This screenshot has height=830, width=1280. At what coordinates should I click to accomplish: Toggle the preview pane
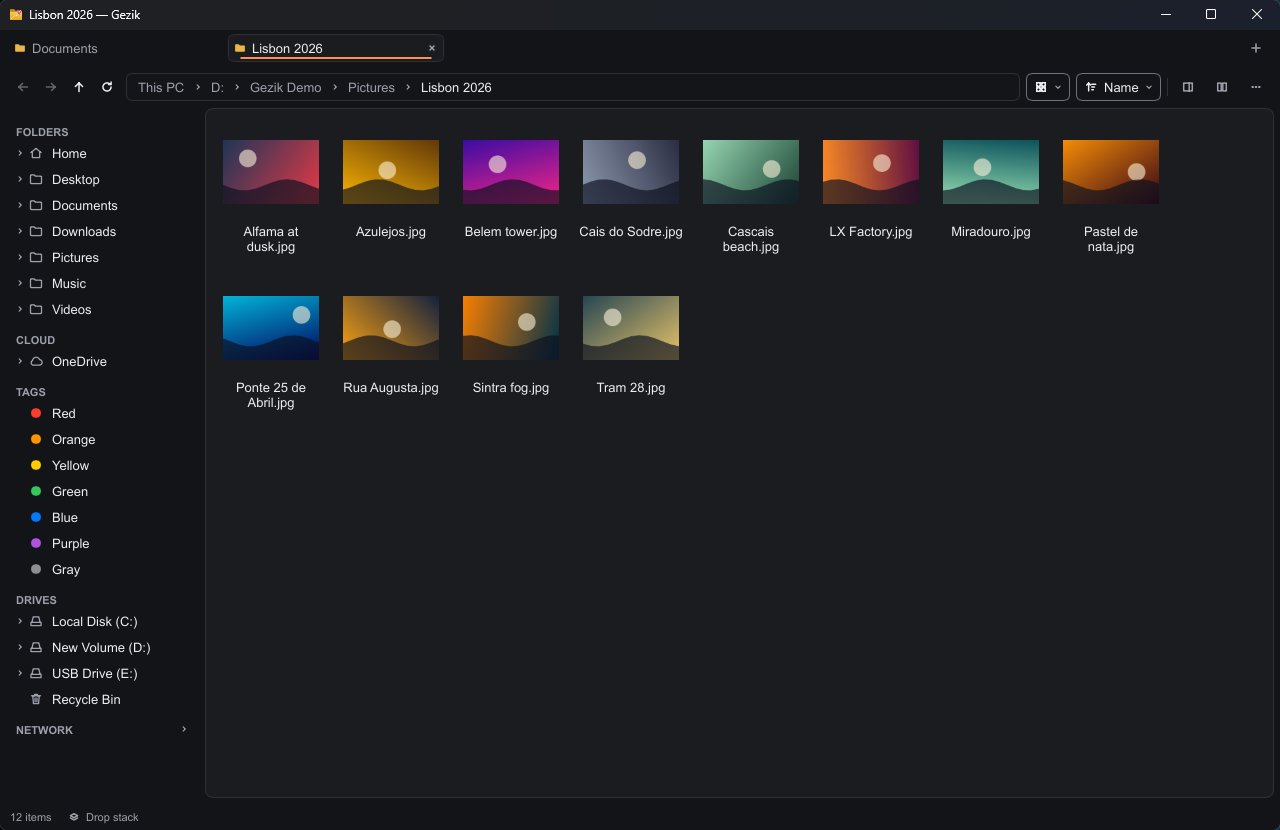click(x=1188, y=87)
